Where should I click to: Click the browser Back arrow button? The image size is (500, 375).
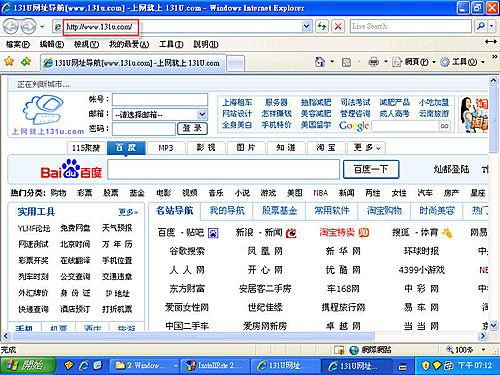[x=11, y=26]
